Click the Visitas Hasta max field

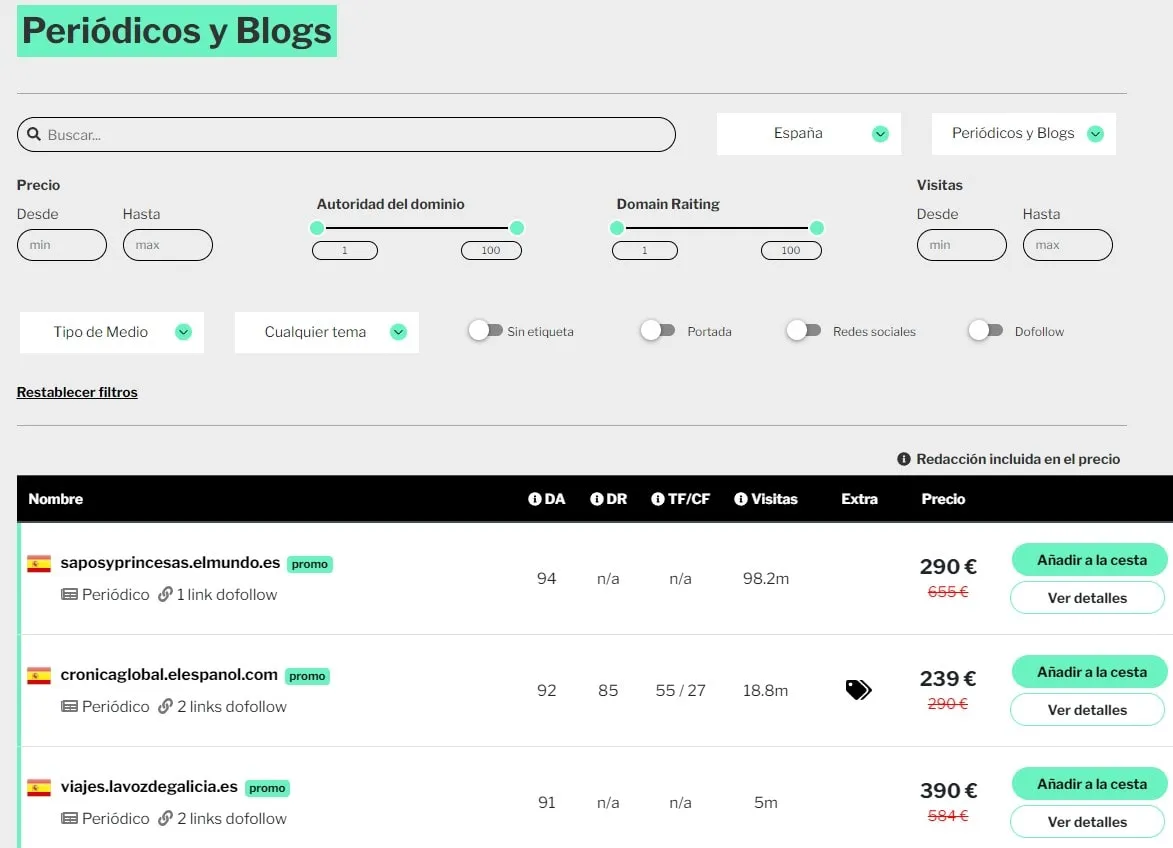(1068, 245)
